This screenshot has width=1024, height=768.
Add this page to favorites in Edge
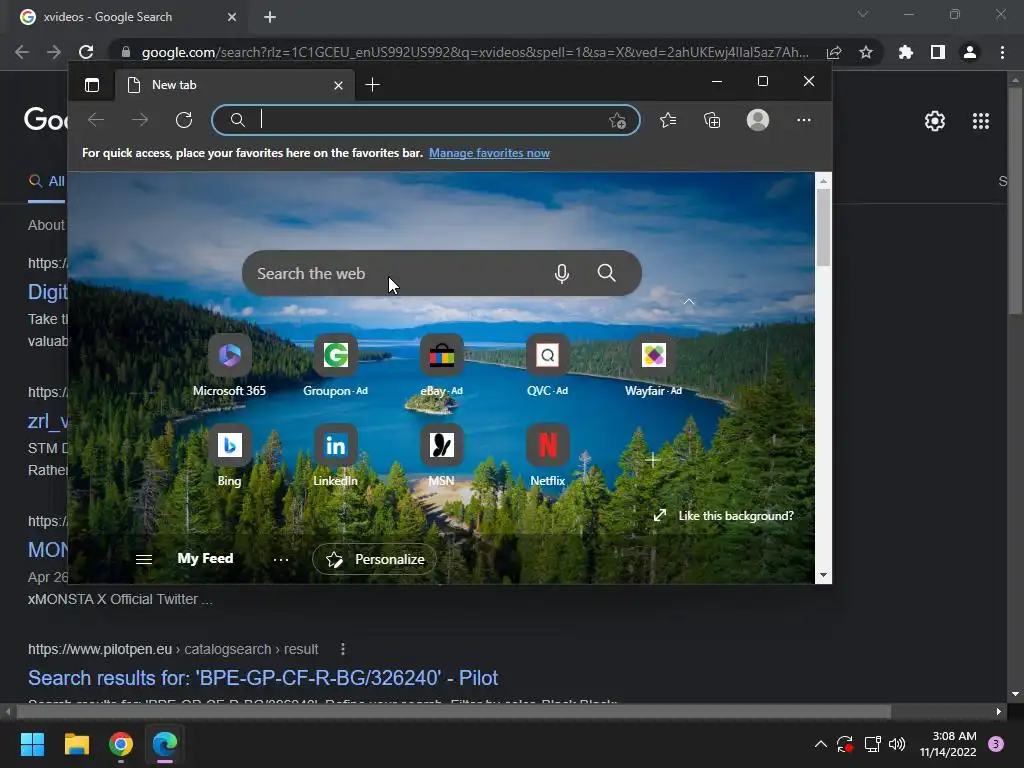pos(617,120)
